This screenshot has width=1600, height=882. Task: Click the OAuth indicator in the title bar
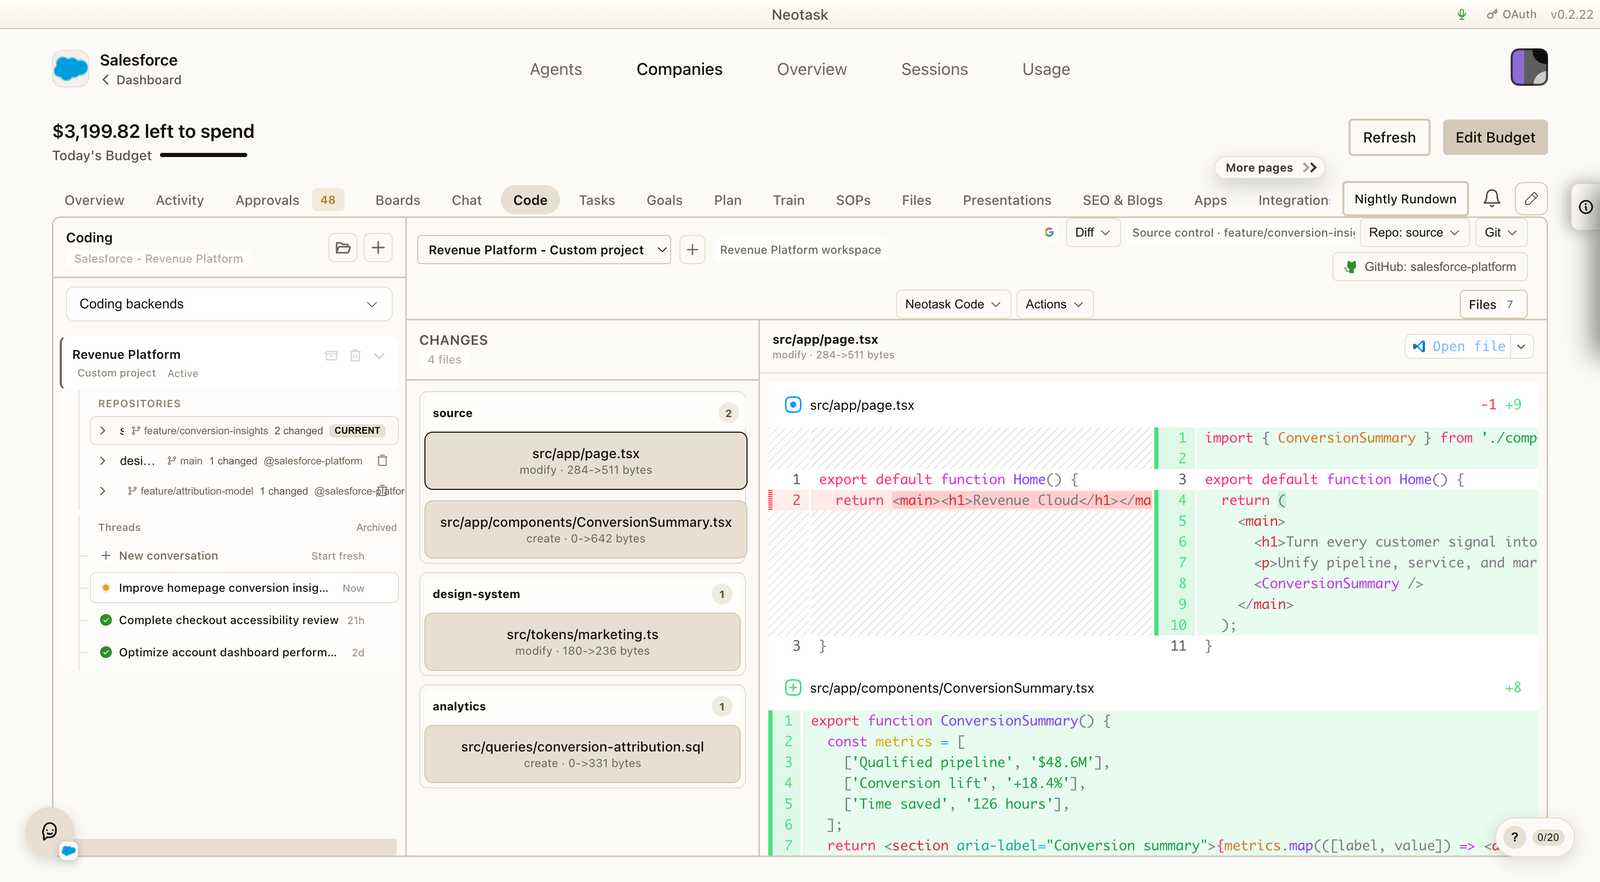click(1512, 14)
